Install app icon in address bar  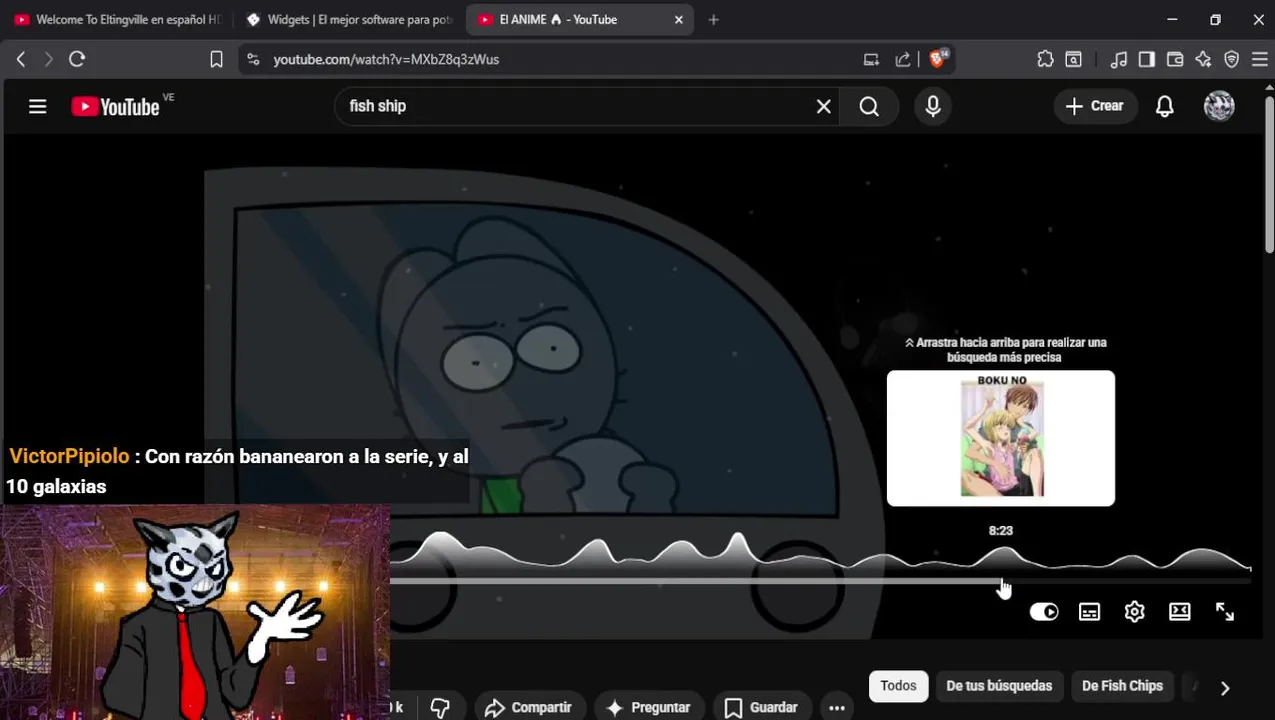point(871,59)
